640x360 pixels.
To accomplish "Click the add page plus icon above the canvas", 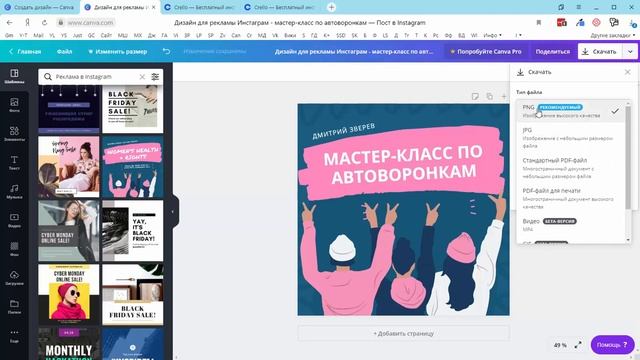I will tap(504, 96).
